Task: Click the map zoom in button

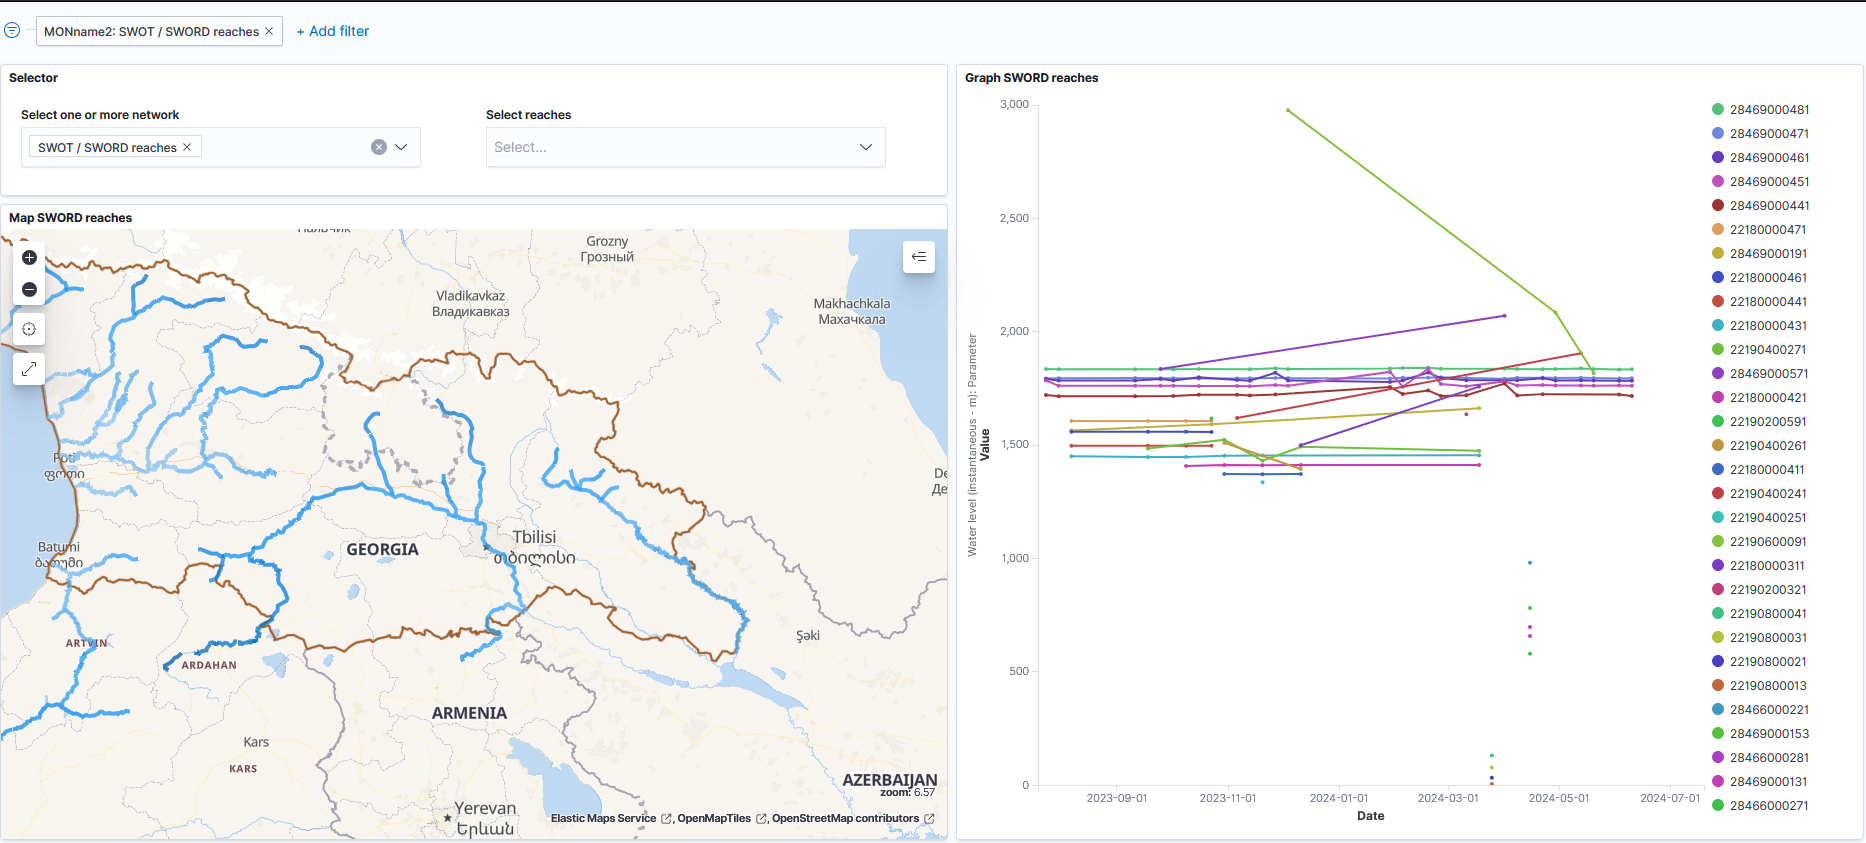Action: click(29, 258)
